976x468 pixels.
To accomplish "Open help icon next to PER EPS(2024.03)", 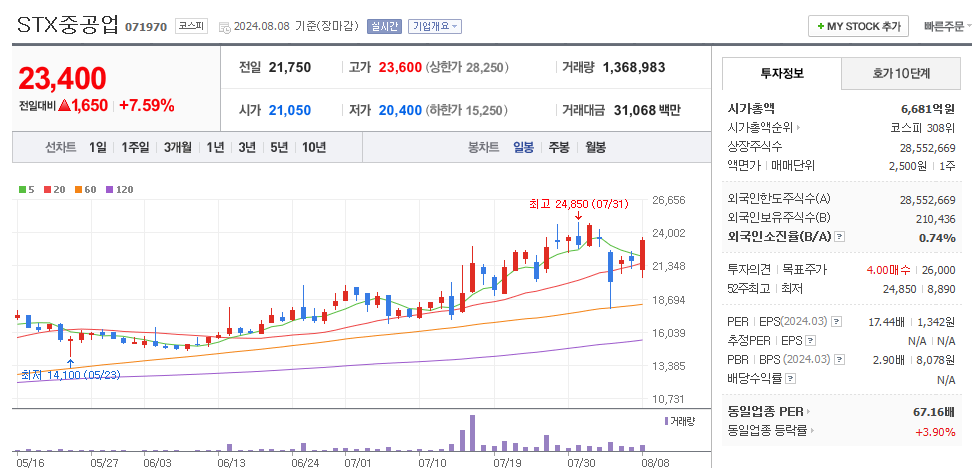I will [837, 322].
